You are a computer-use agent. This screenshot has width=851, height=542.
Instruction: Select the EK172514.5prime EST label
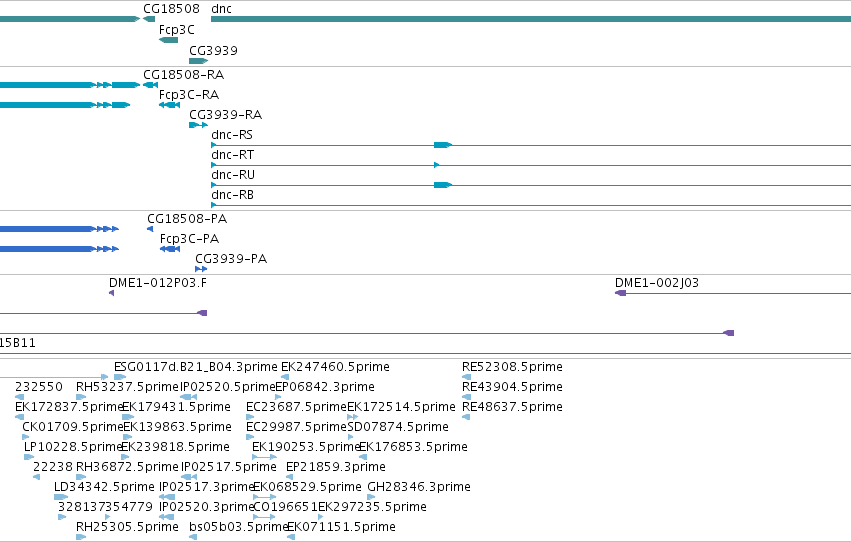[x=401, y=407]
